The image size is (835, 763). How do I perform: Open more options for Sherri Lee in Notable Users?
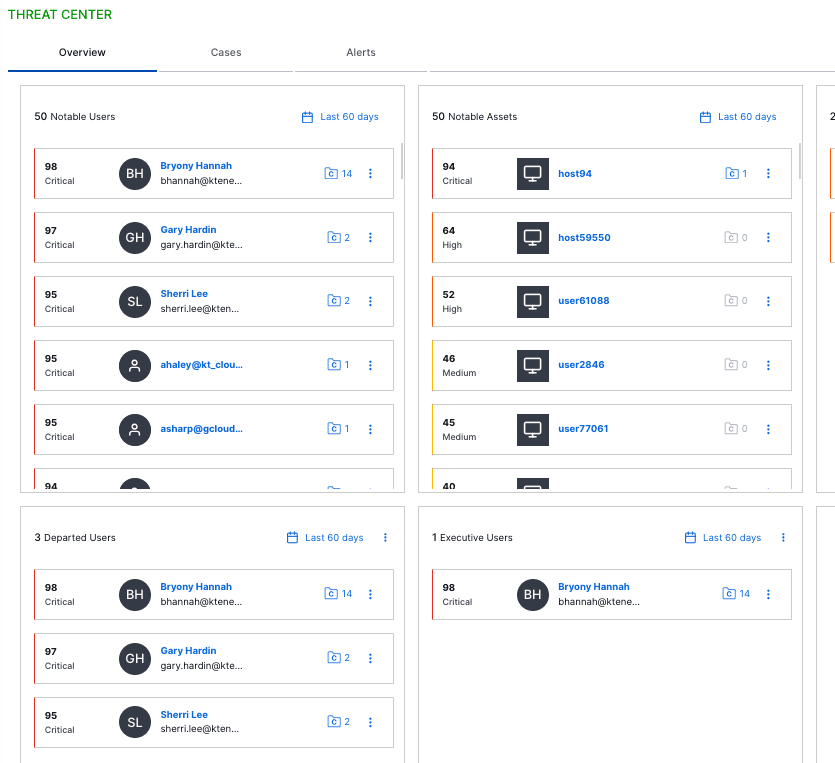pyautogui.click(x=370, y=301)
